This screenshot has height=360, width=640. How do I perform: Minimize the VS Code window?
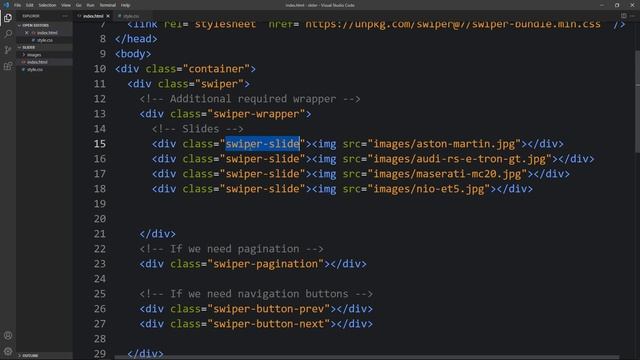click(x=602, y=5)
